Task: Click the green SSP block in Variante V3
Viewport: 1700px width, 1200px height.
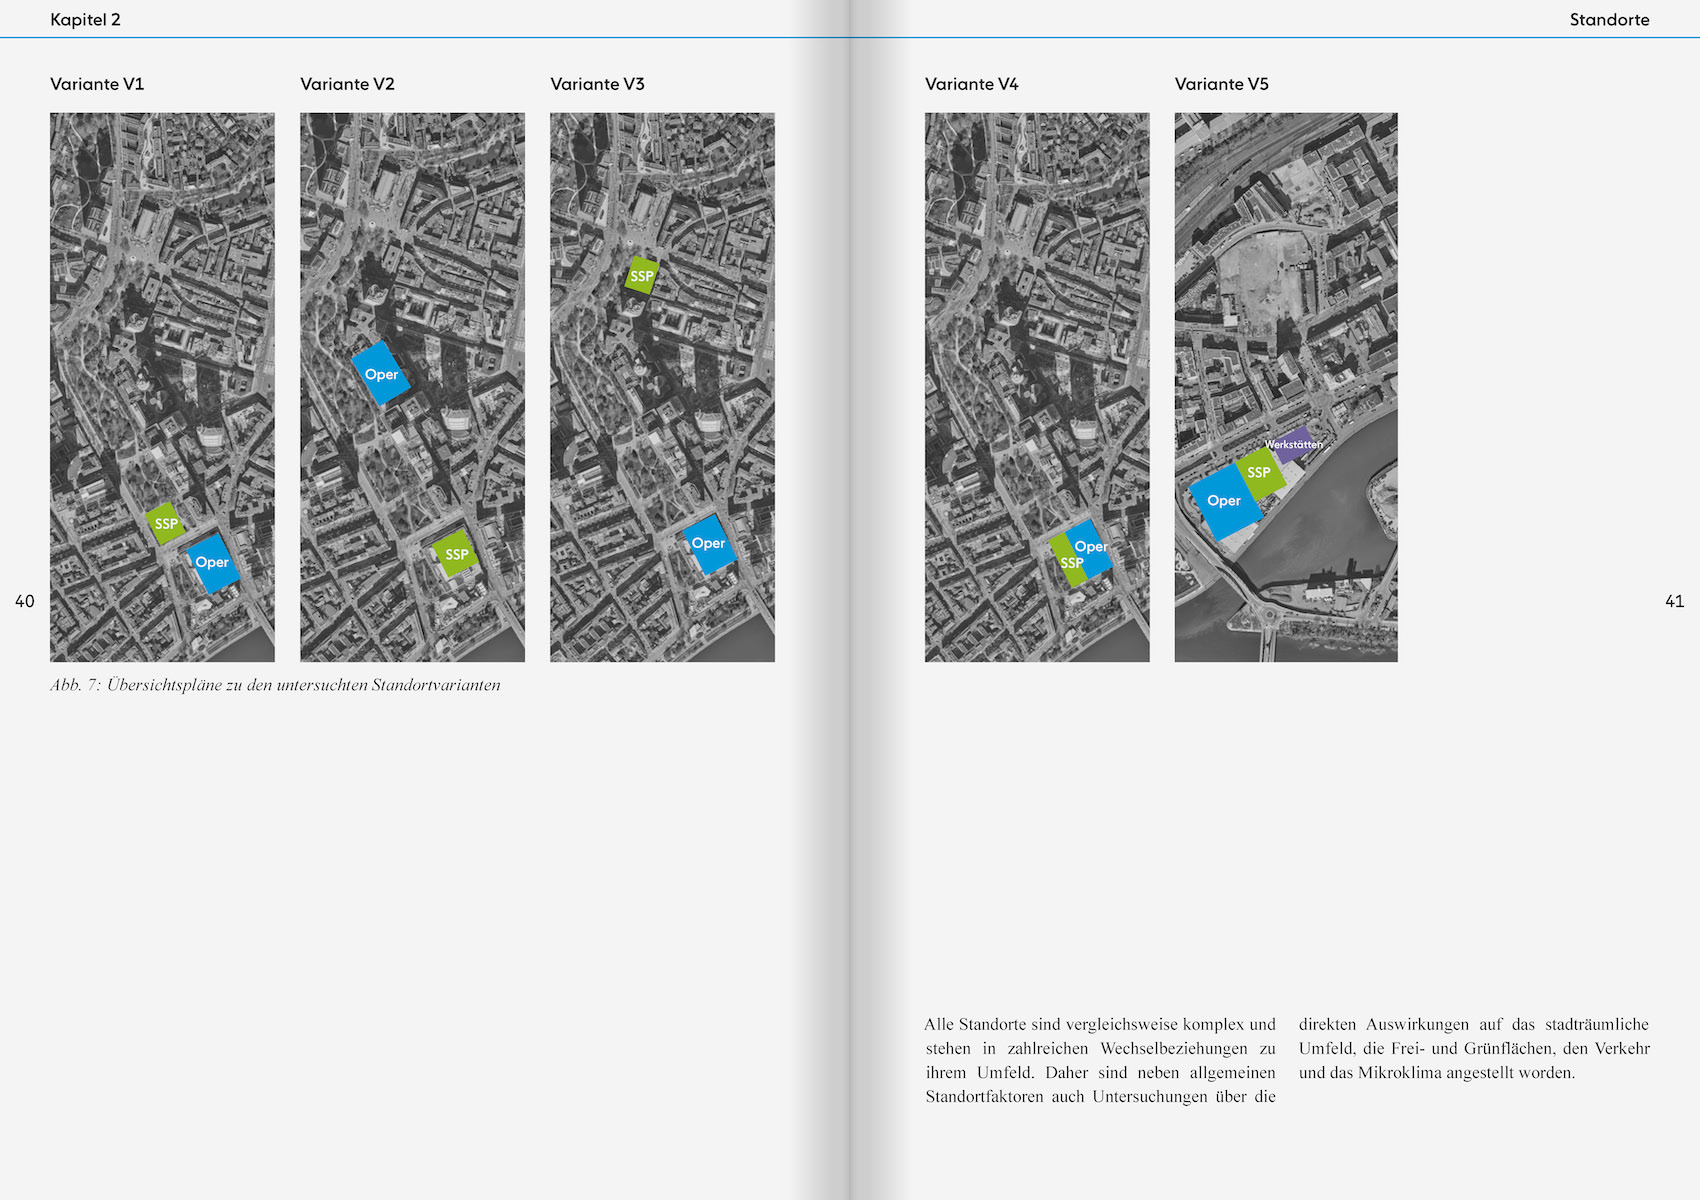Action: 641,275
